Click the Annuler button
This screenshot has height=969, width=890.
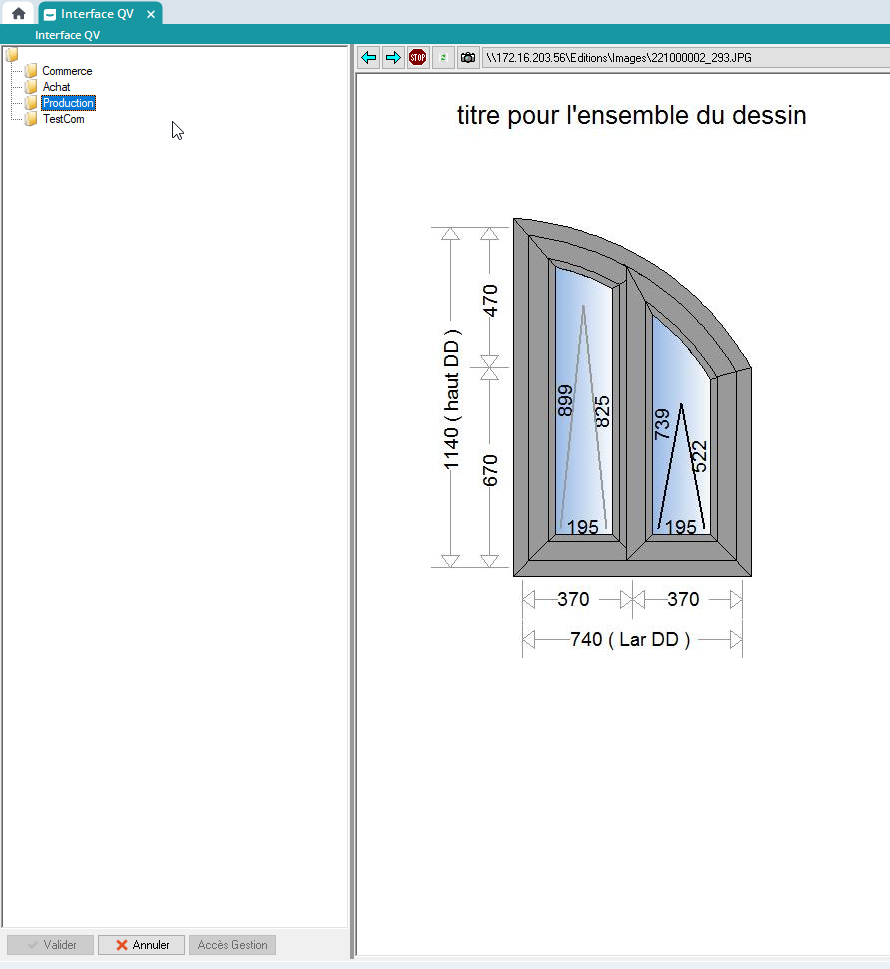tap(141, 945)
